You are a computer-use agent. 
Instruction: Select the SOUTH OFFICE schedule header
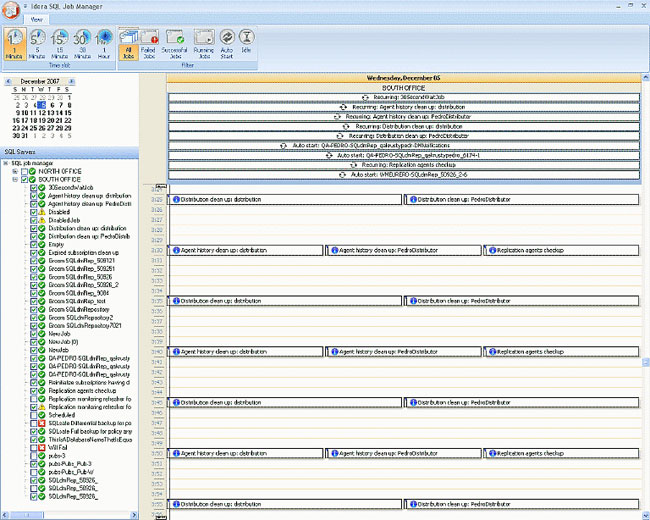pos(403,88)
